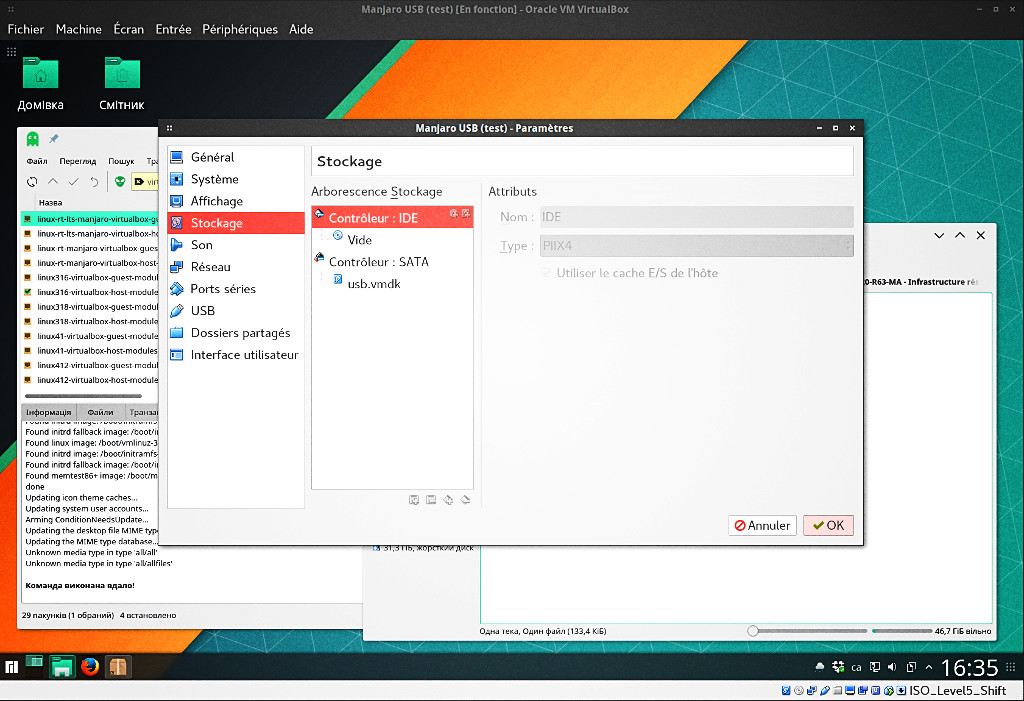
Task: Open the Aide menu
Action: click(x=301, y=29)
